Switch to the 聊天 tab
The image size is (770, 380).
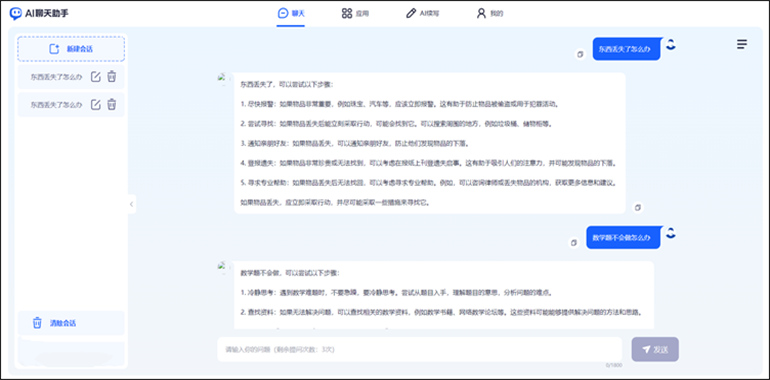pyautogui.click(x=291, y=13)
